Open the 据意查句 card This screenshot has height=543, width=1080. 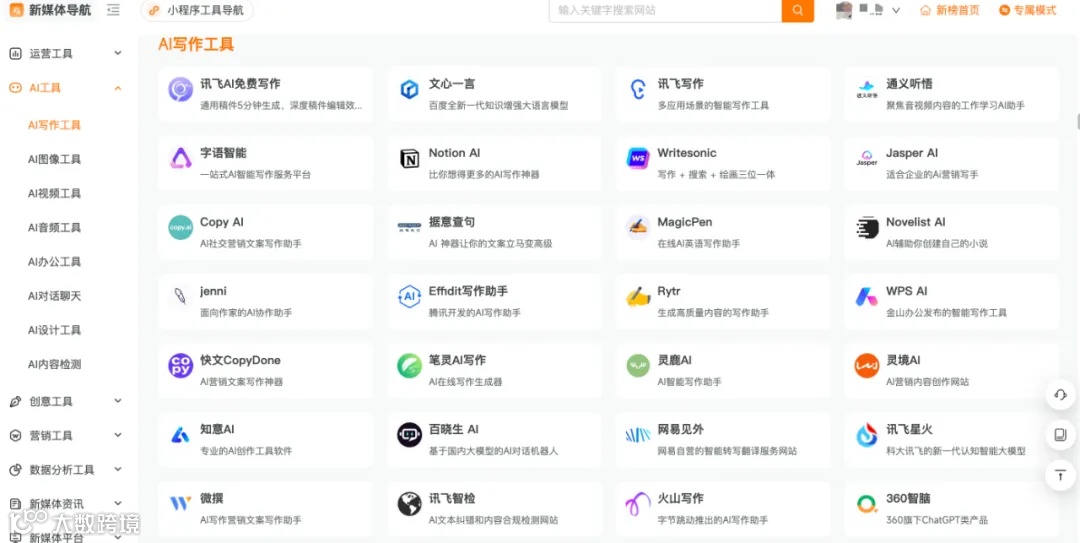point(495,232)
